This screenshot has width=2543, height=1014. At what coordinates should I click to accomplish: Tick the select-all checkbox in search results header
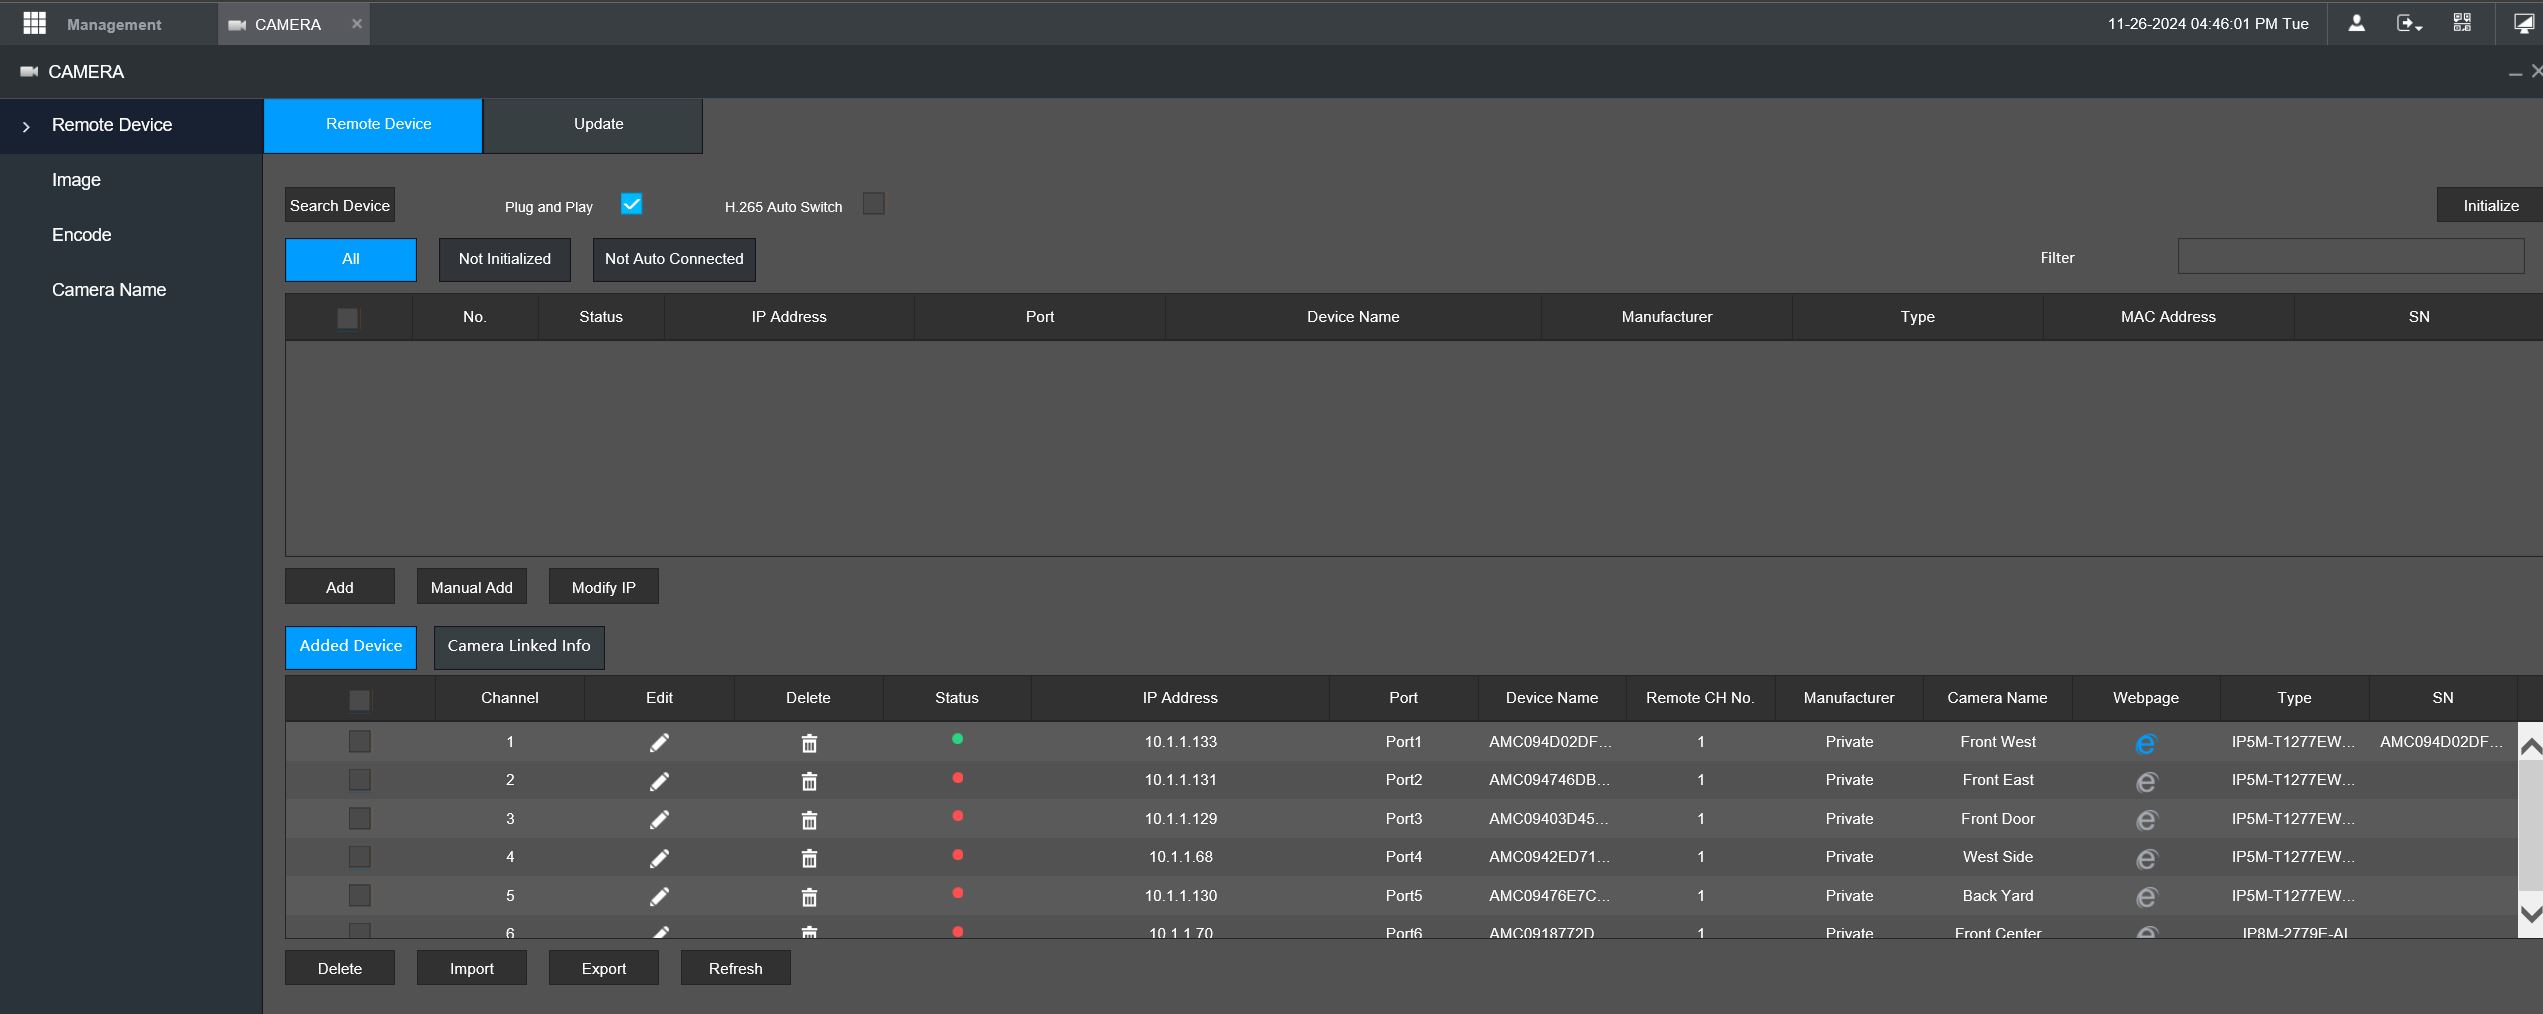point(347,318)
